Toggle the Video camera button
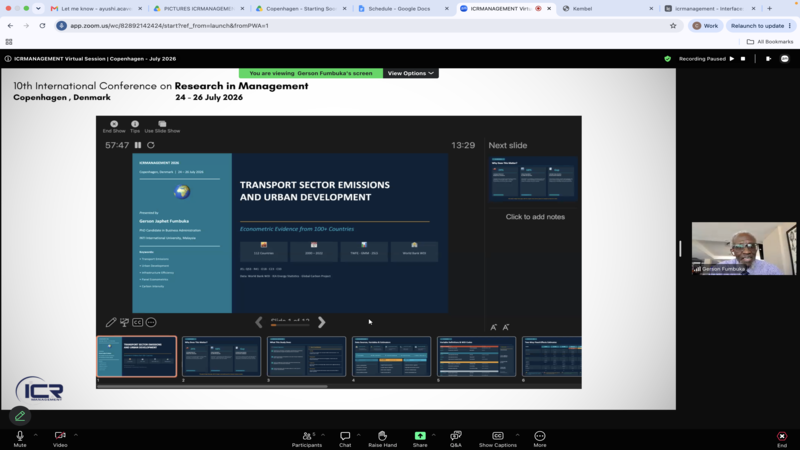The width and height of the screenshot is (800, 450). [60, 438]
